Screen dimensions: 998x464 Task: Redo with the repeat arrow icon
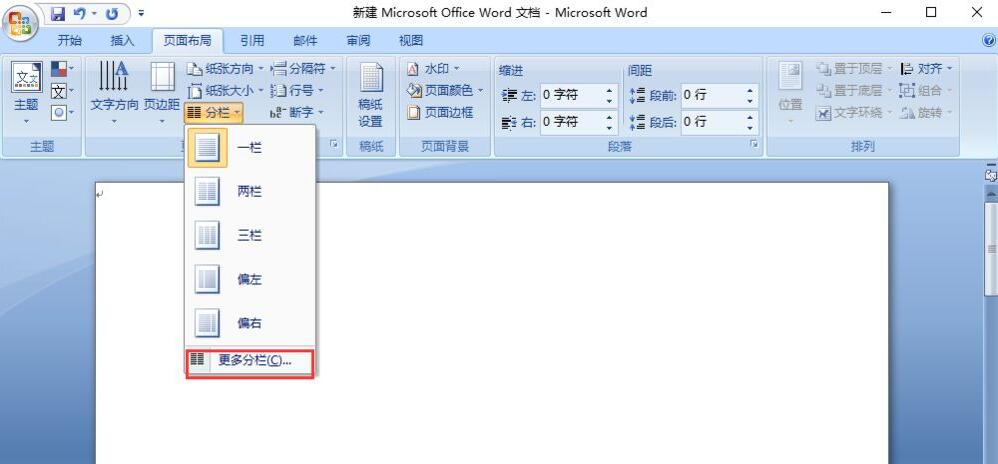111,13
